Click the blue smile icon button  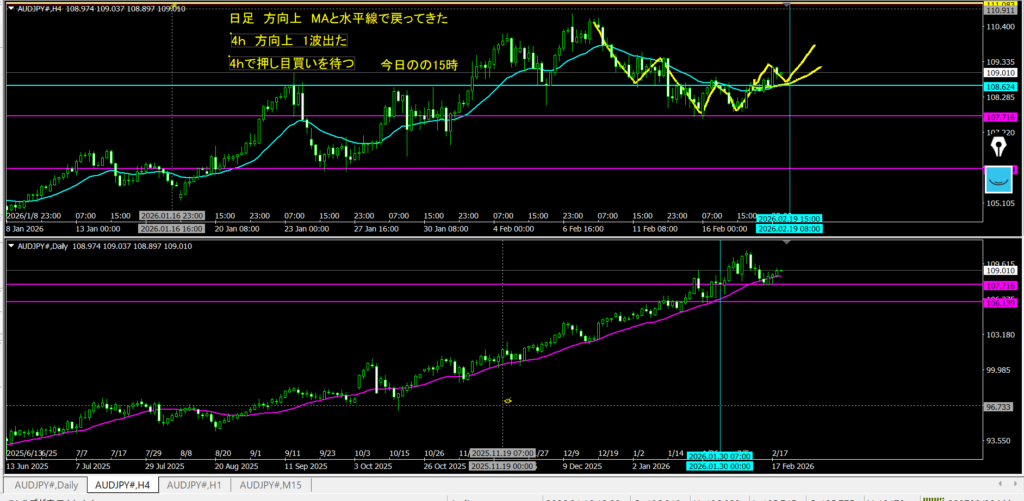tap(997, 180)
